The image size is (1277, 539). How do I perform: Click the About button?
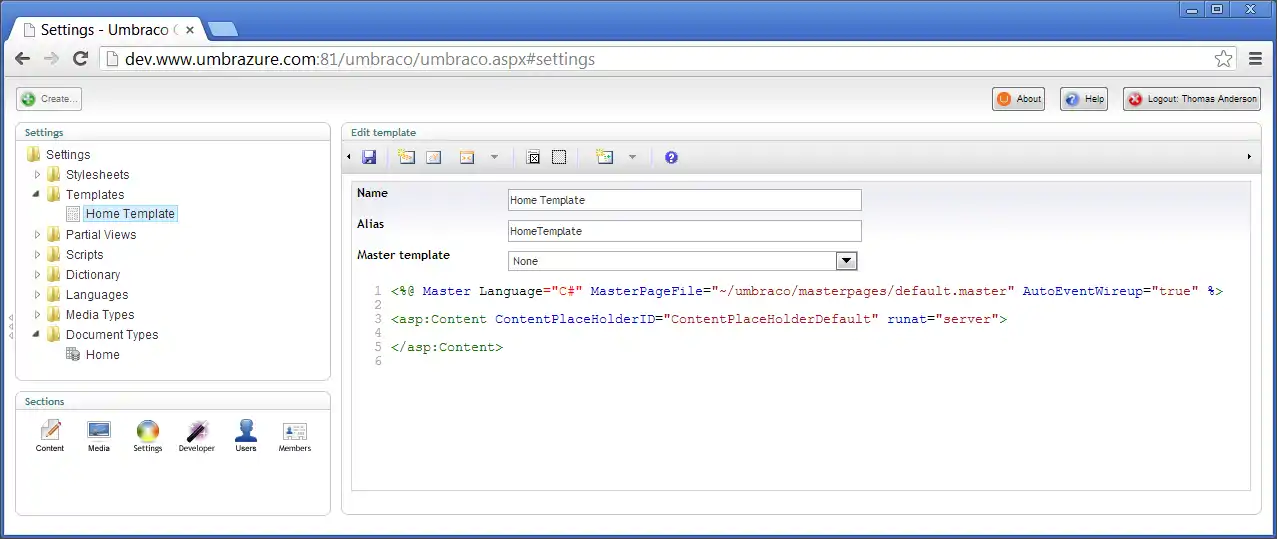point(1019,99)
